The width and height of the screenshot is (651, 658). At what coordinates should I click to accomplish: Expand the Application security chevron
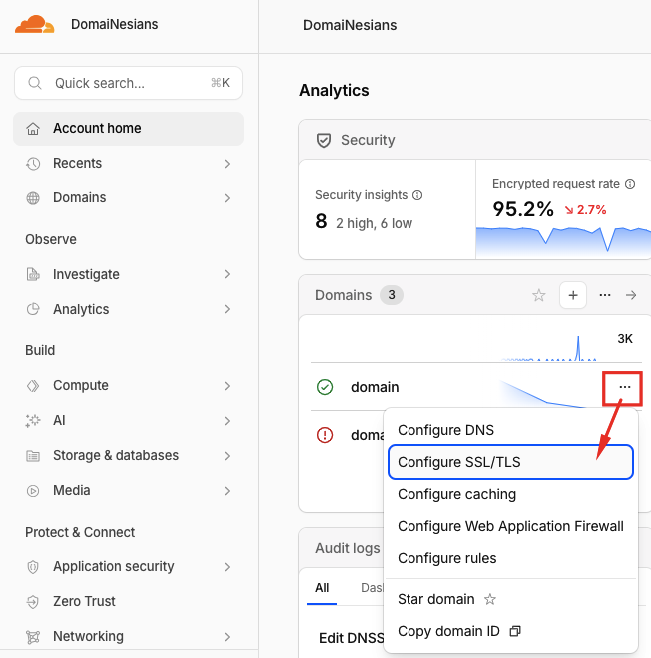227,567
